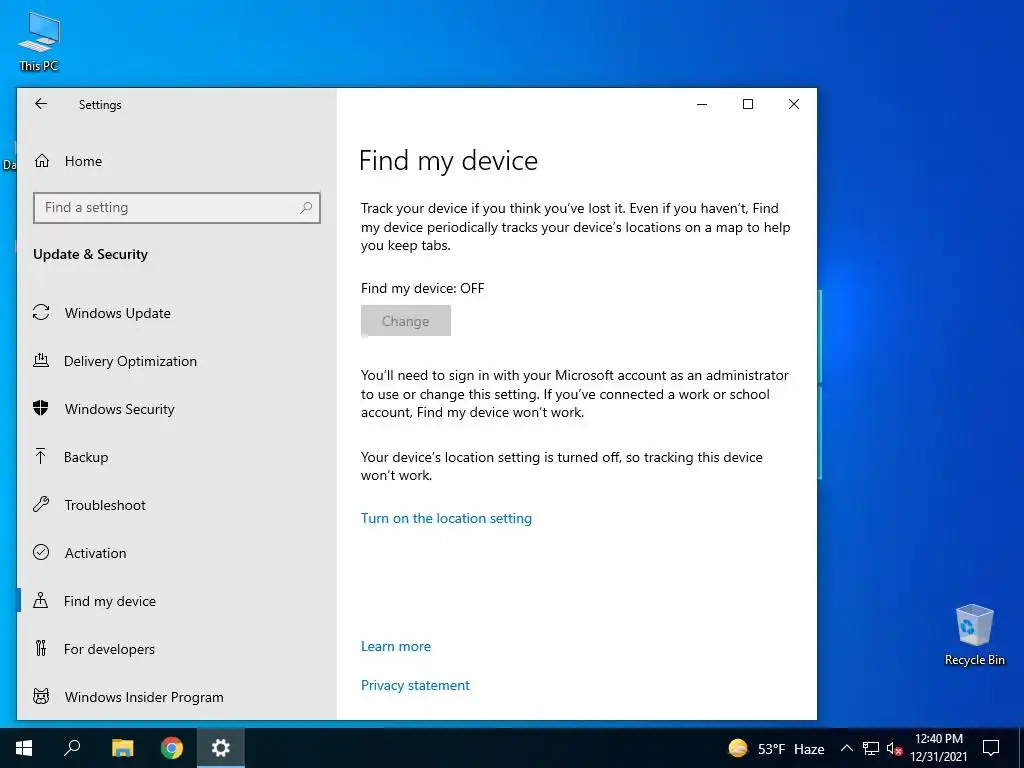
Task: Click the 'Find my device' page title
Action: pyautogui.click(x=448, y=161)
